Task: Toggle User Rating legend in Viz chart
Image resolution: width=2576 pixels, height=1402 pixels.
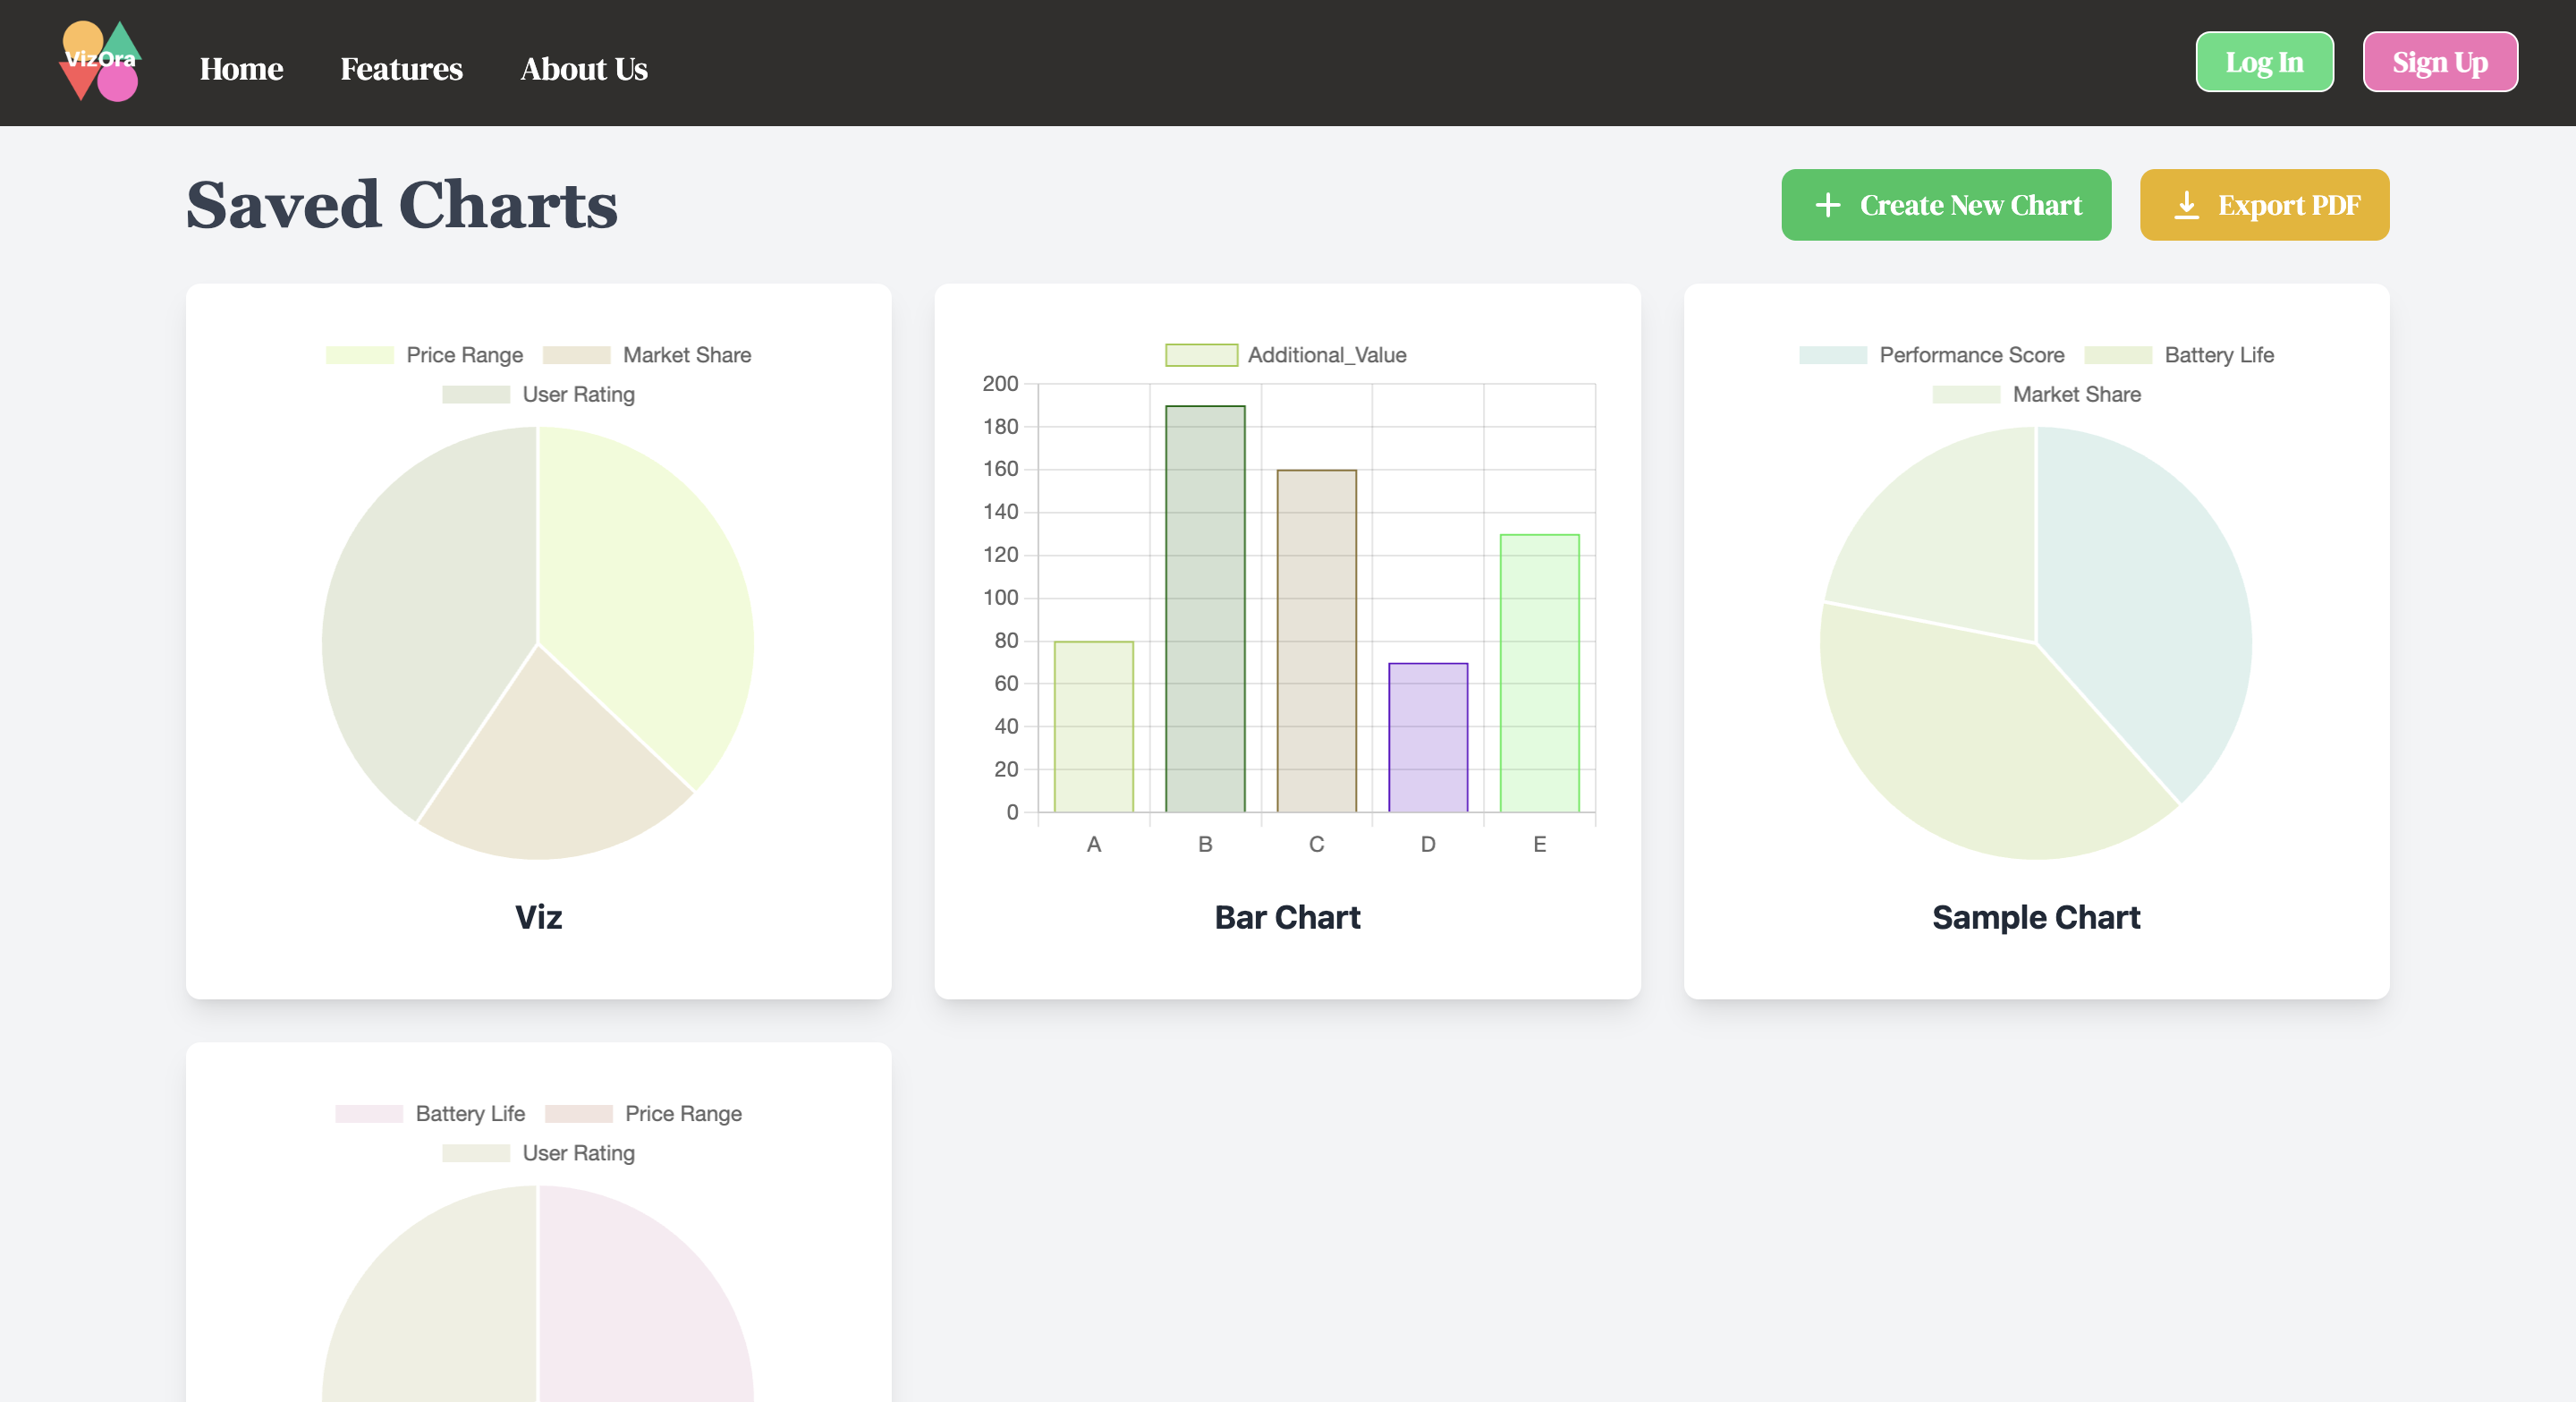Action: (x=538, y=394)
